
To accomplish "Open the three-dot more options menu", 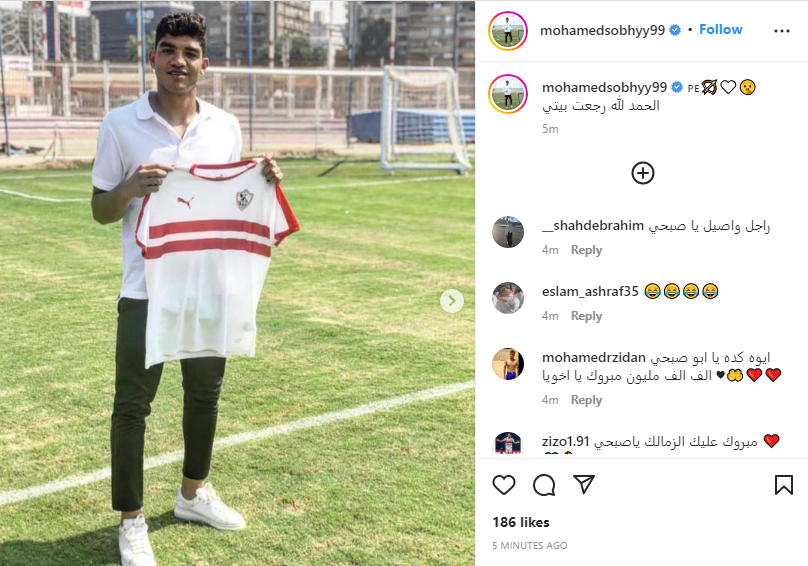I will 782,31.
